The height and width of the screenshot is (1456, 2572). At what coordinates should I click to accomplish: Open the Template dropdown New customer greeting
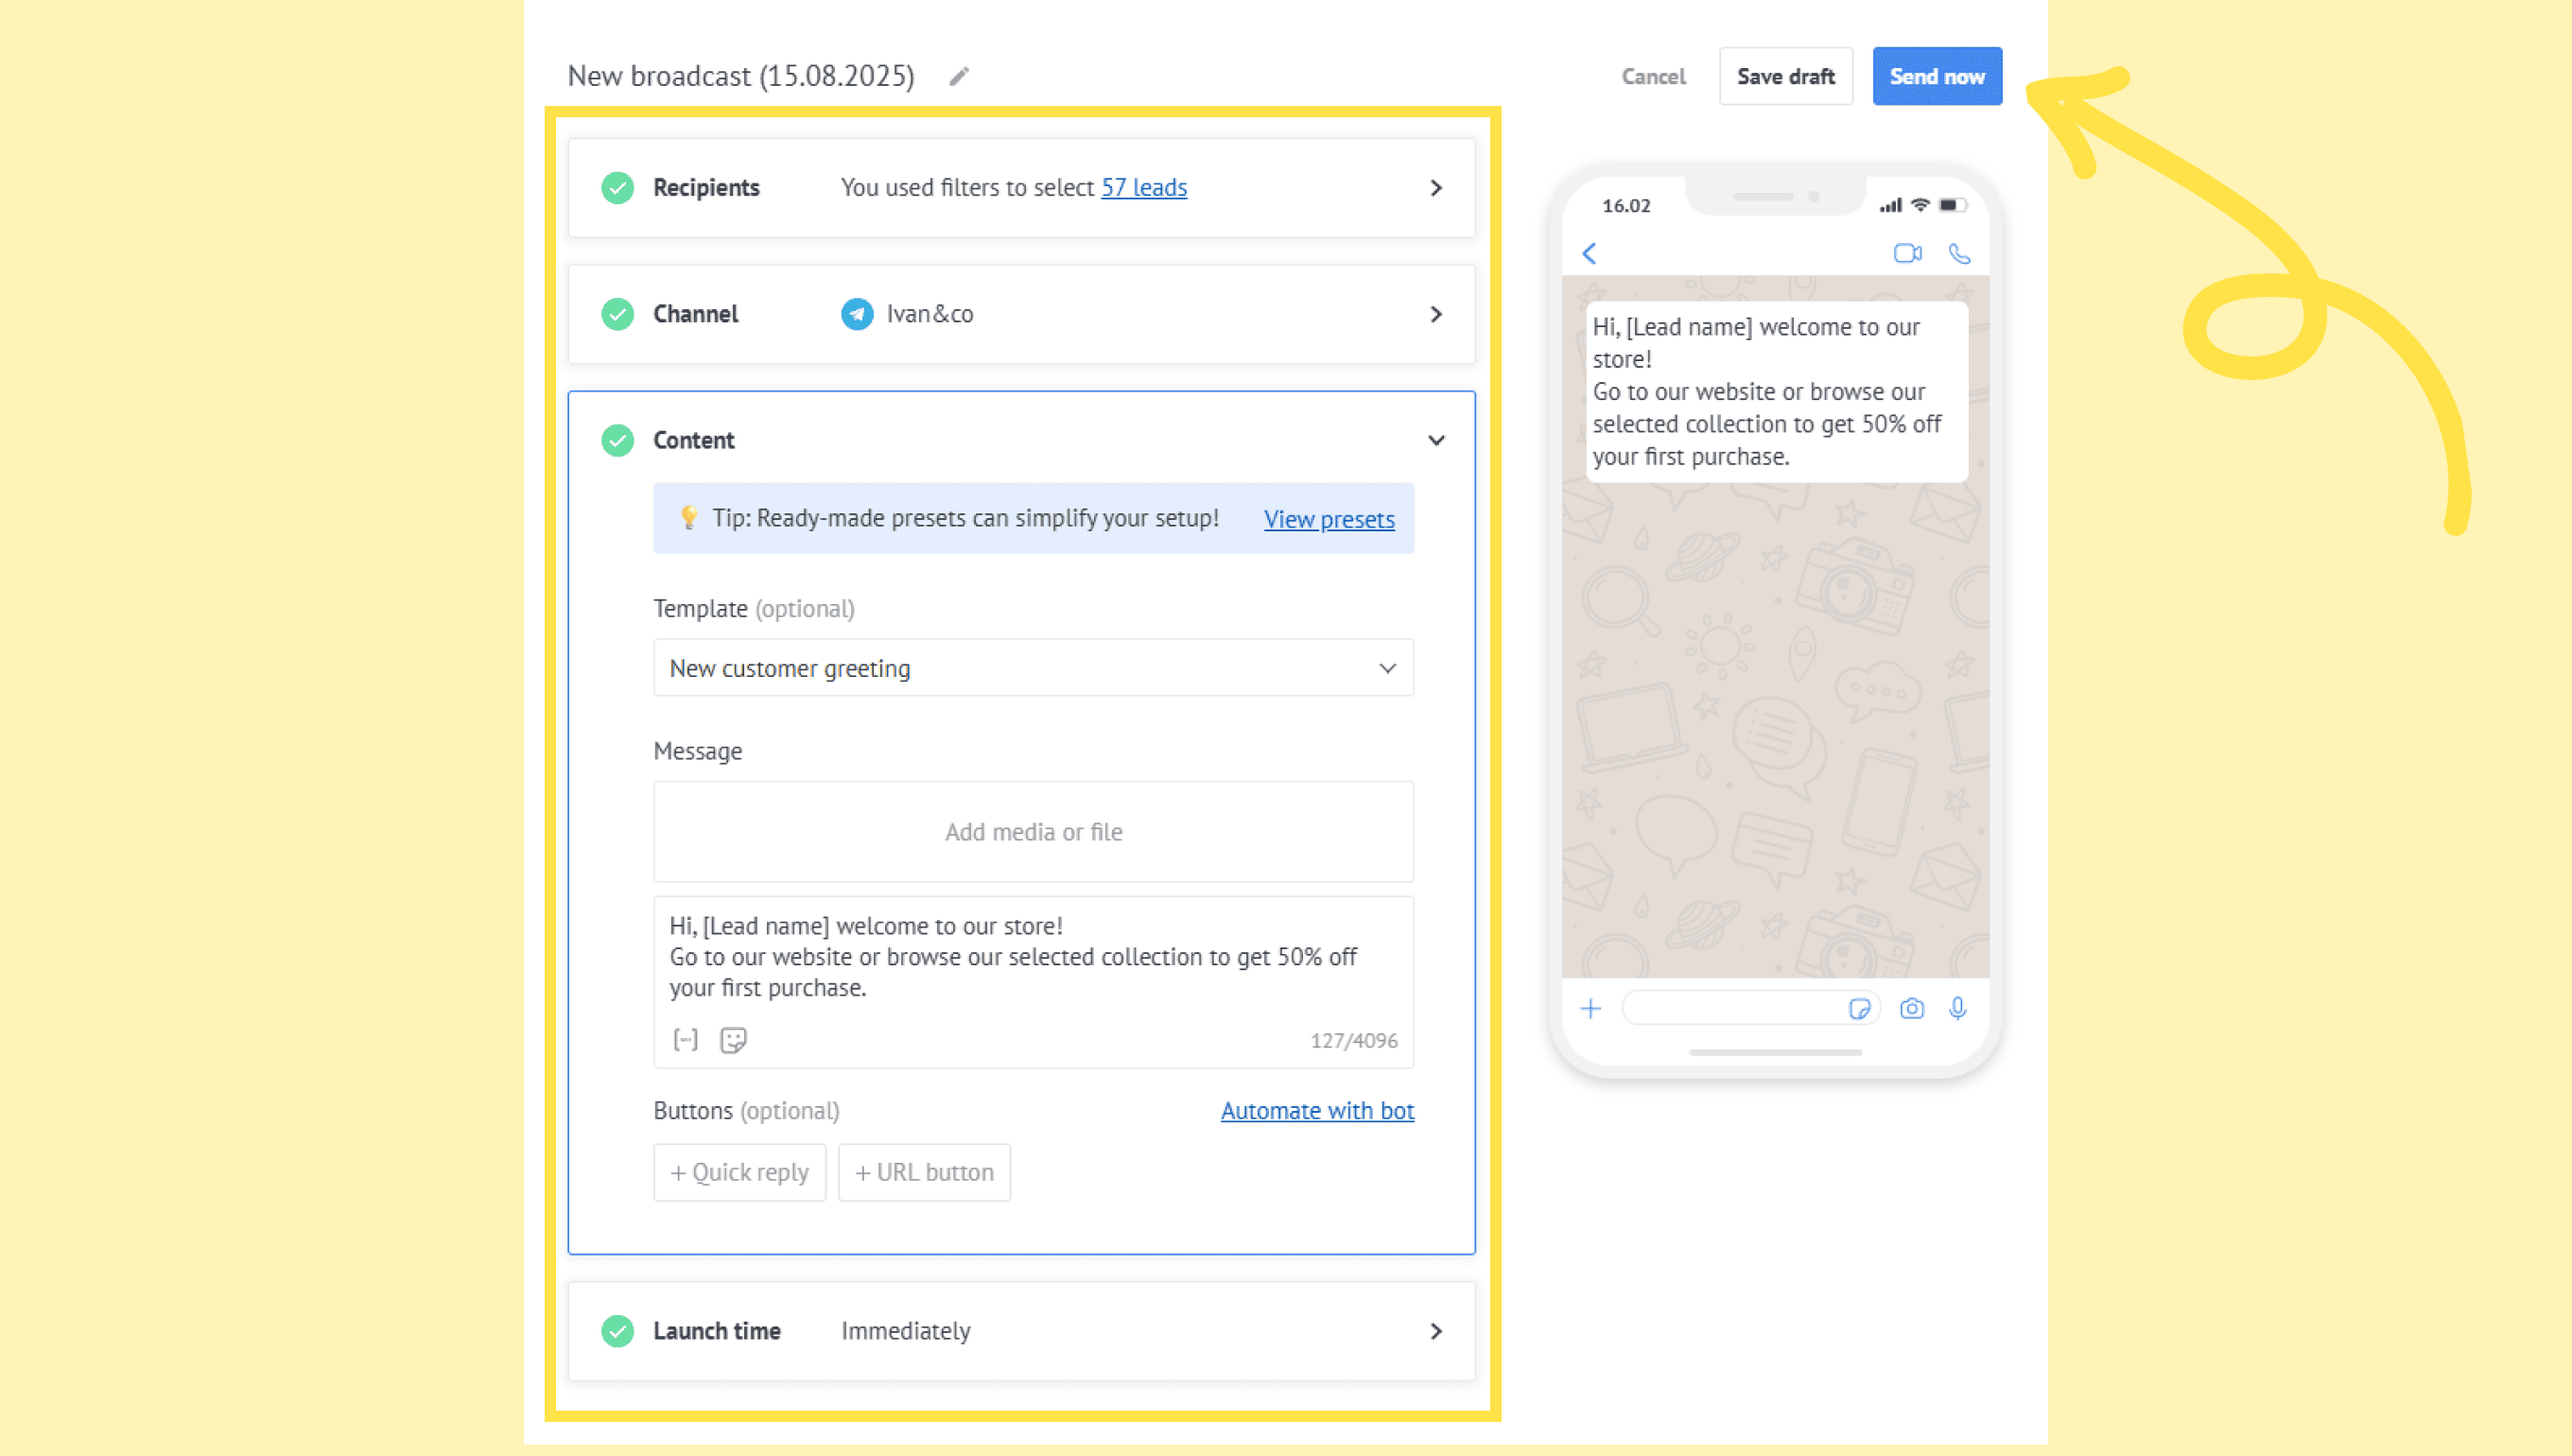(x=1033, y=668)
